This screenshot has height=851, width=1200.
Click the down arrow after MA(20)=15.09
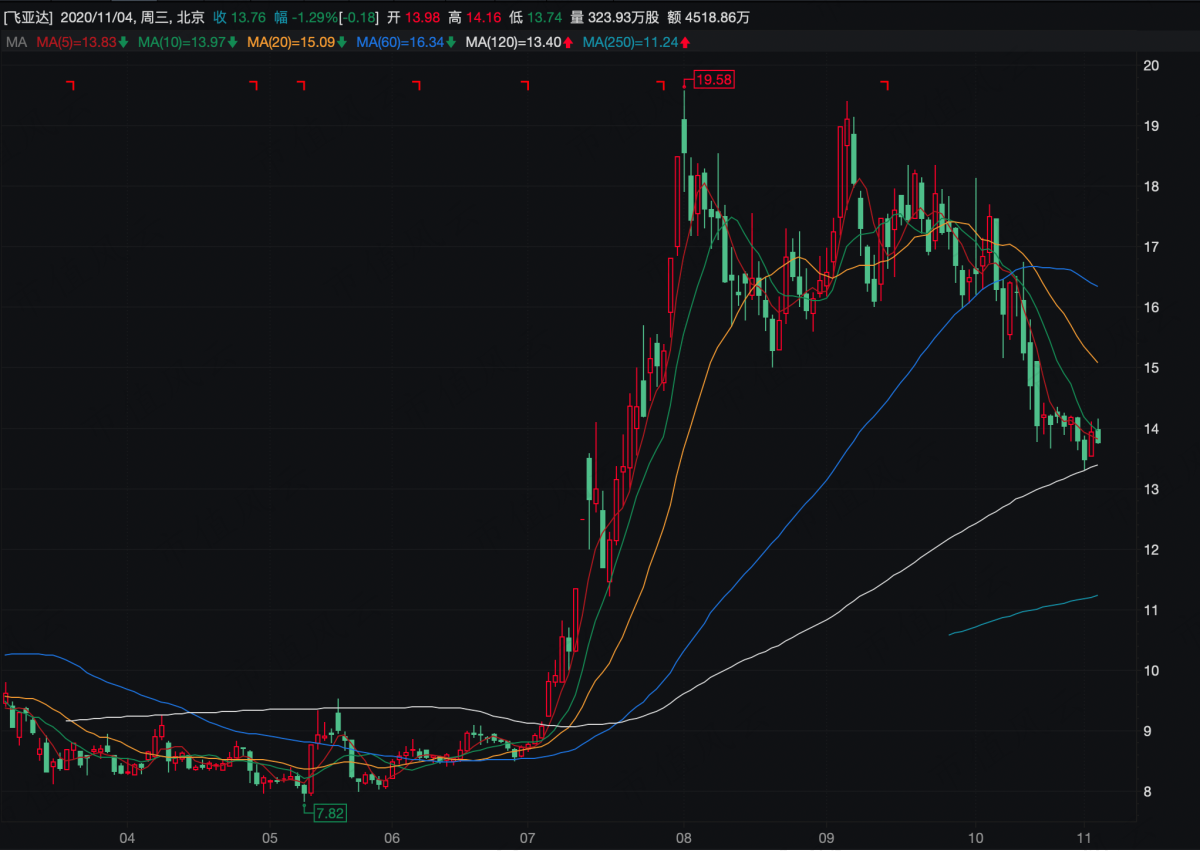pos(344,42)
